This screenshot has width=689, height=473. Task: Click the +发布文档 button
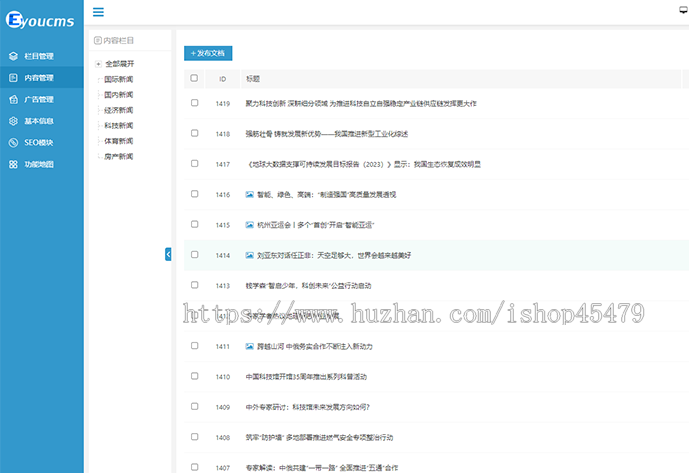(208, 53)
